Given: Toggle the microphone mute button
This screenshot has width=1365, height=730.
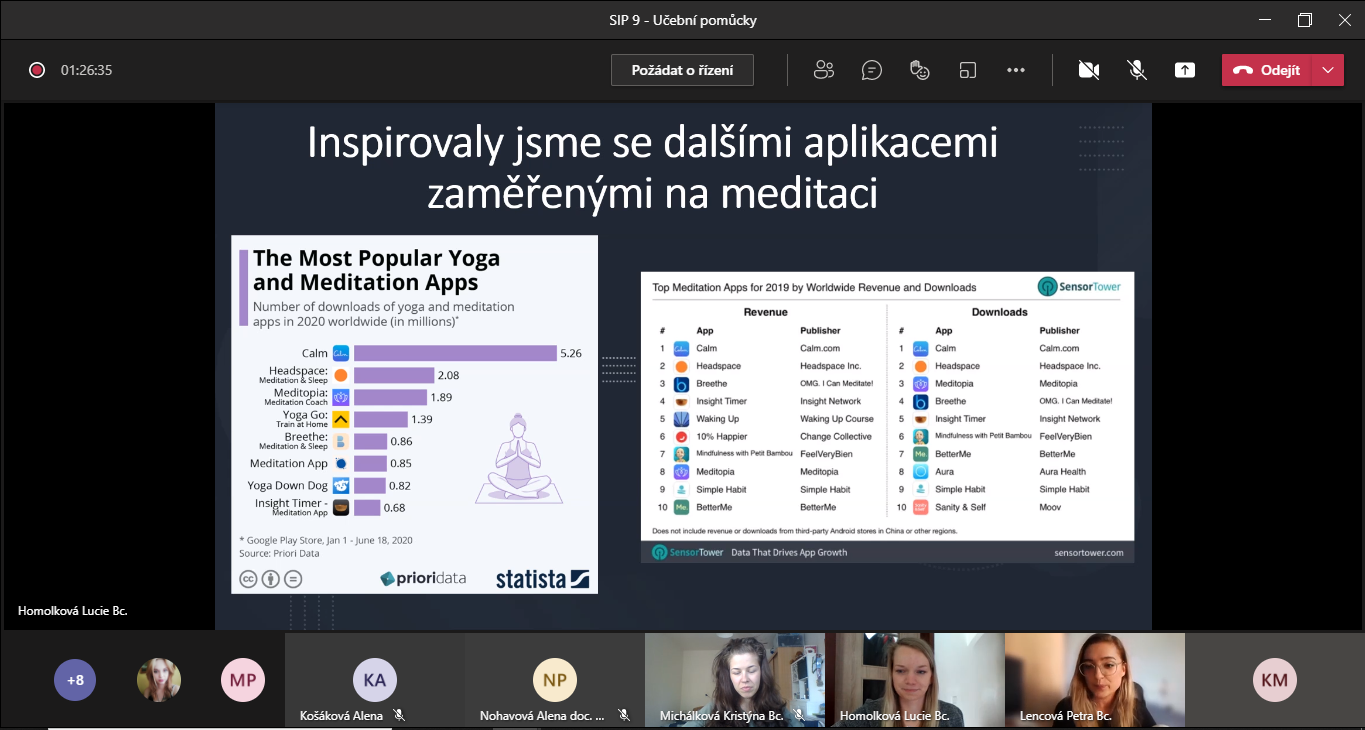Looking at the screenshot, I should point(1136,70).
